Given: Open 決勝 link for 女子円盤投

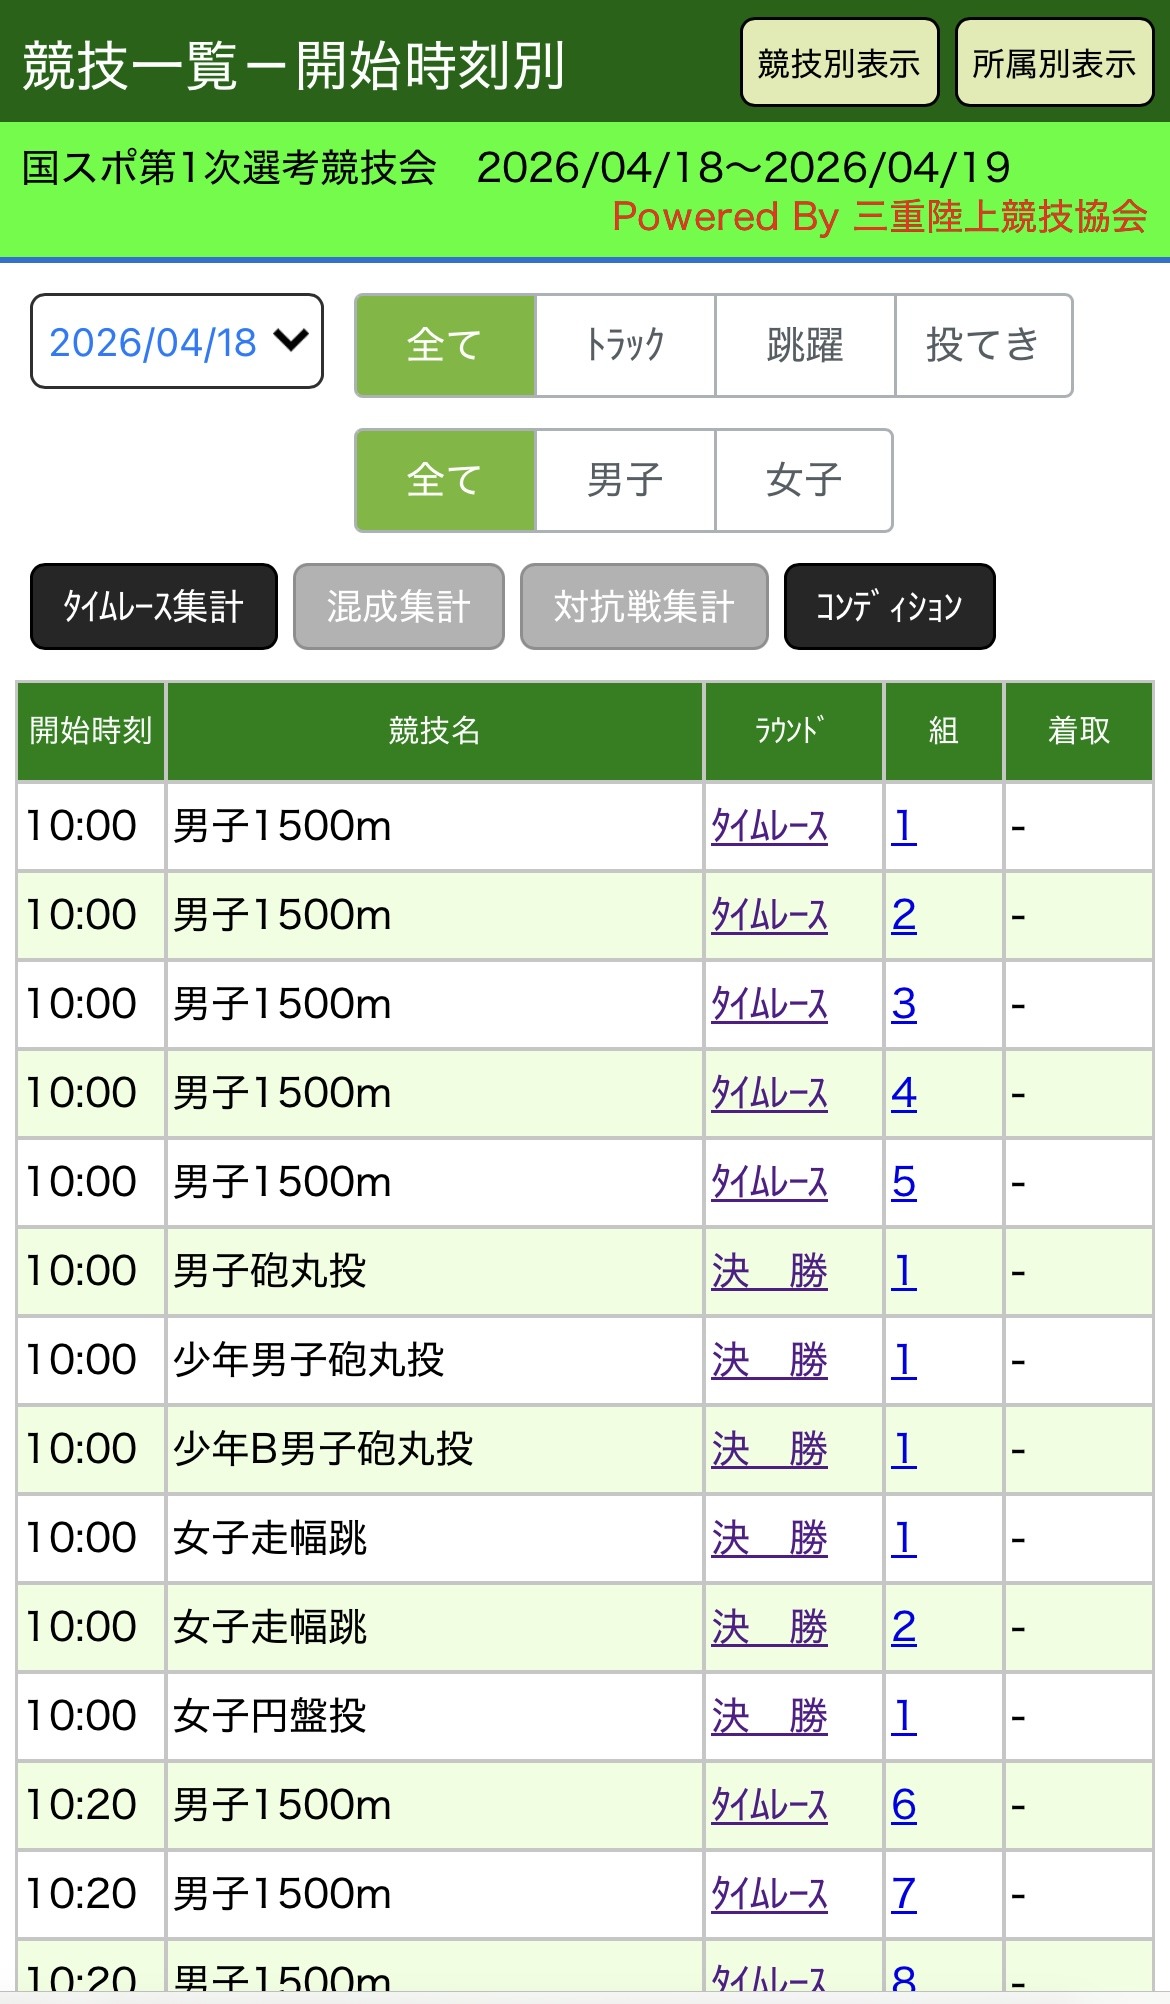Looking at the screenshot, I should (769, 1717).
